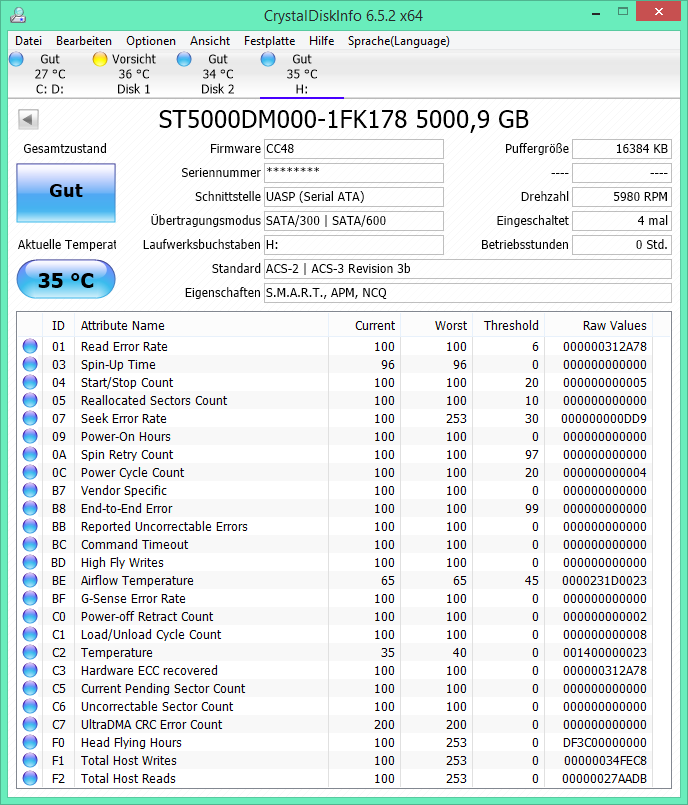Viewport: 688px width, 805px height.
Task: Click status orb for Airflow Temperature
Action: click(30, 580)
